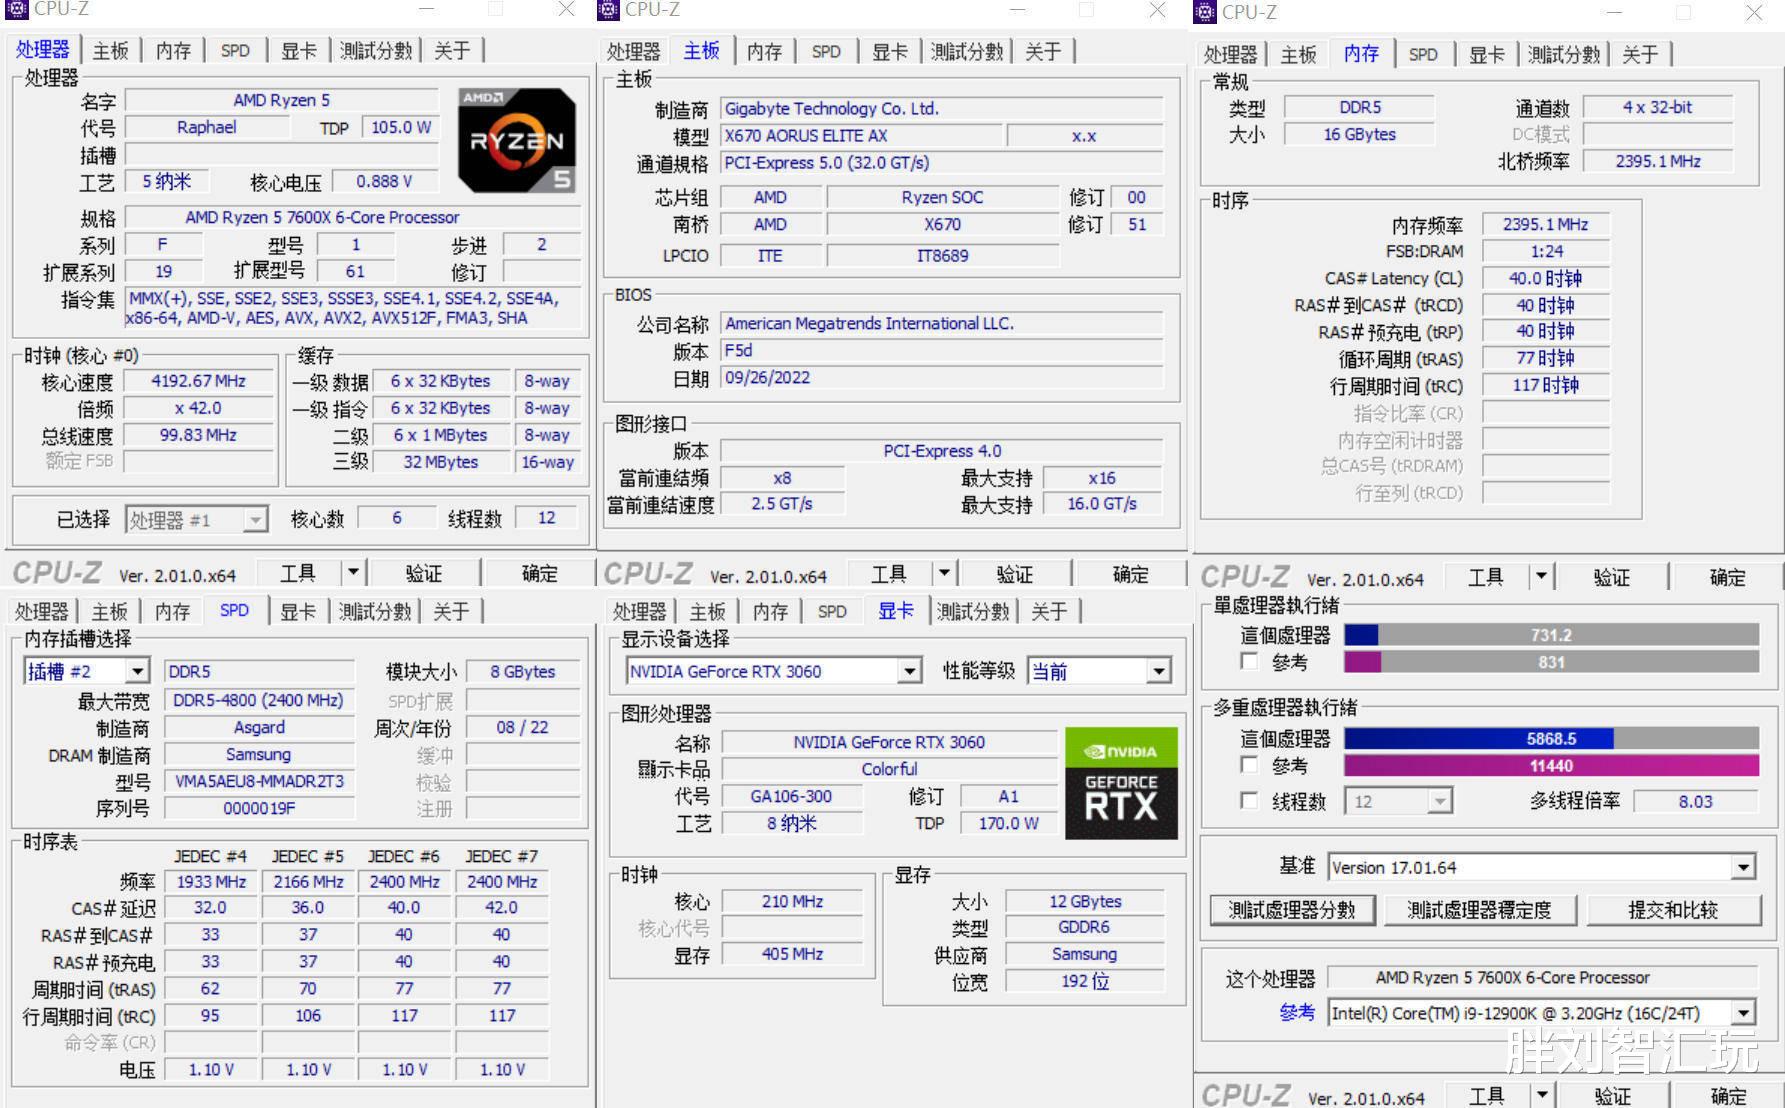Image resolution: width=1785 pixels, height=1108 pixels.
Task: Click the 提交和比较 button
Action: click(x=1675, y=910)
